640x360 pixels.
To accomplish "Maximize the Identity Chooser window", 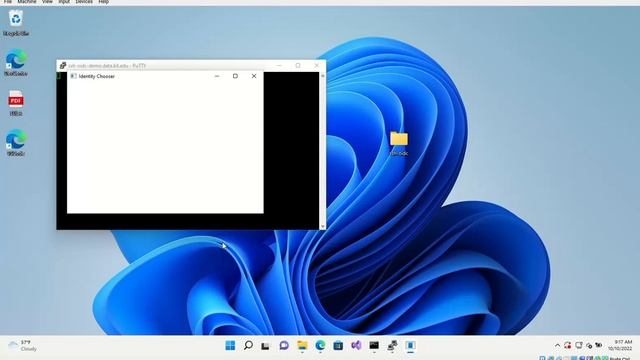I will pyautogui.click(x=236, y=76).
